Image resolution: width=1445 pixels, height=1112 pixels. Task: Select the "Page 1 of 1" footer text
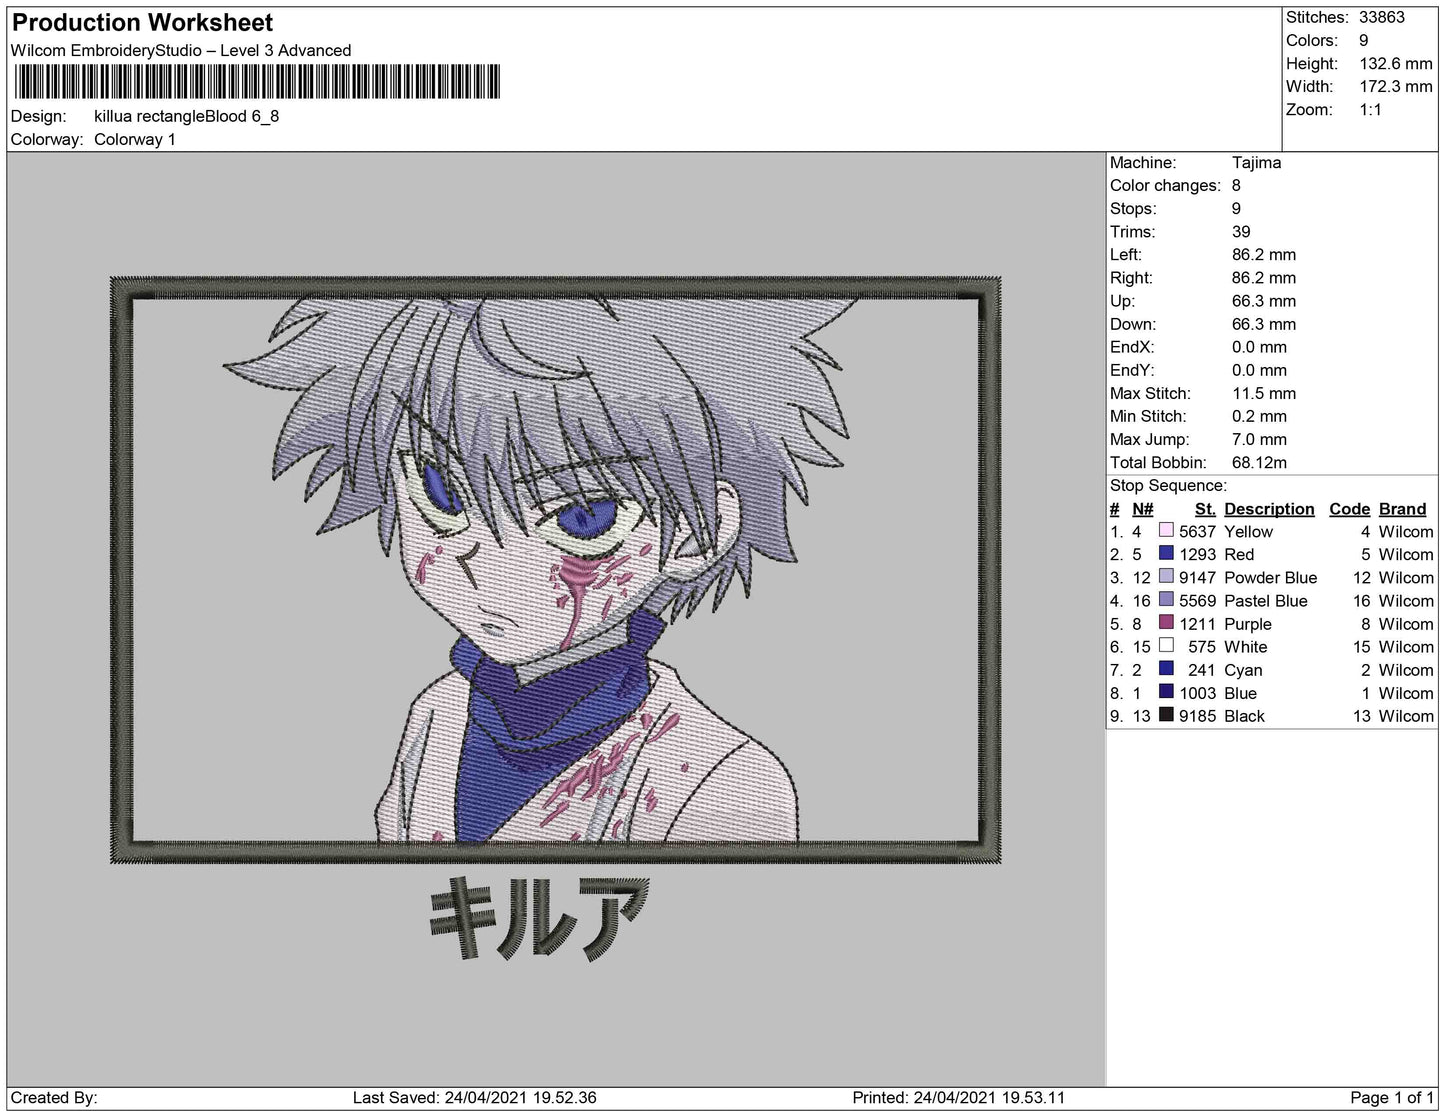[1392, 1097]
